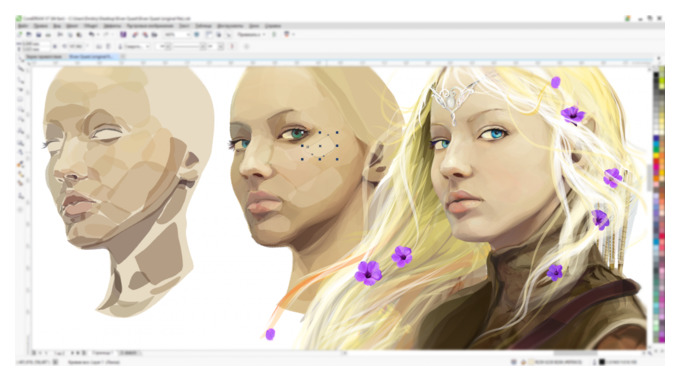The image size is (680, 381).
Task: Click the smoothing slider in property bar
Action: (186, 46)
